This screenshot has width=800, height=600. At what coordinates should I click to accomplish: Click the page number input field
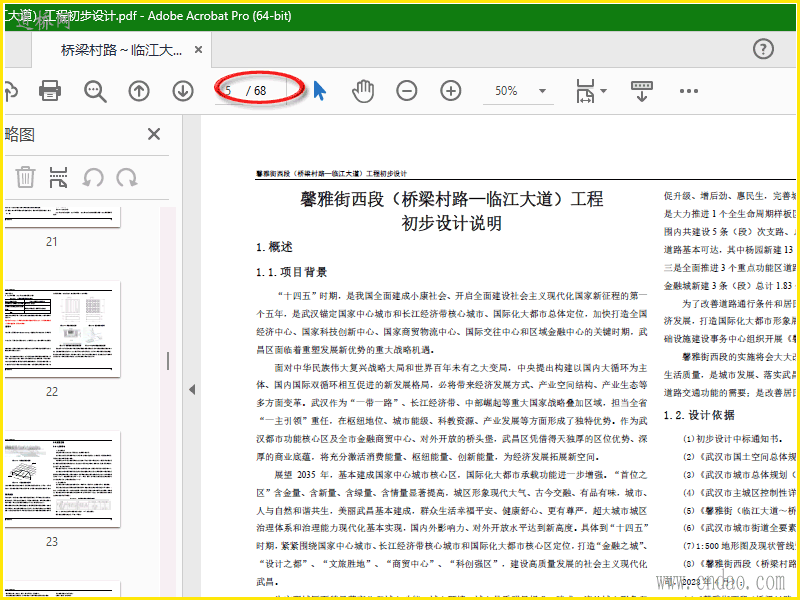click(x=230, y=91)
